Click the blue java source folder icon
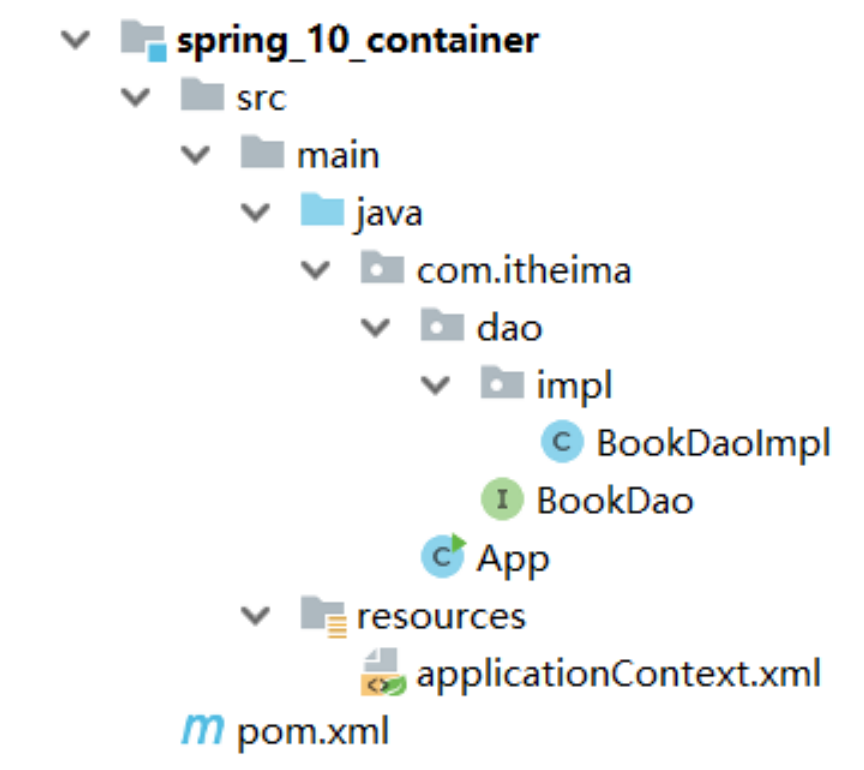 click(x=322, y=209)
